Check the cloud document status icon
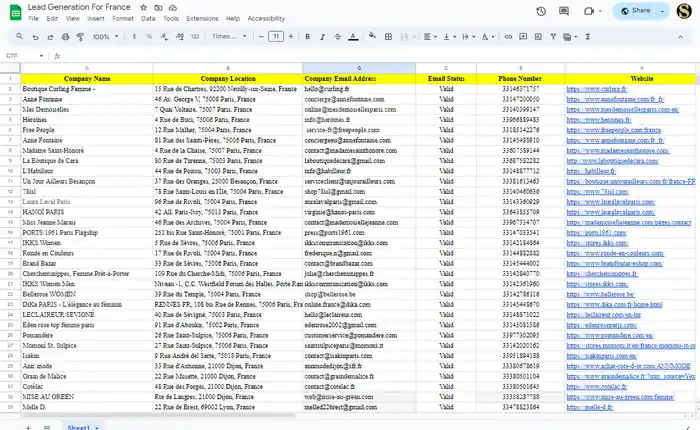700x430 pixels. tap(173, 8)
